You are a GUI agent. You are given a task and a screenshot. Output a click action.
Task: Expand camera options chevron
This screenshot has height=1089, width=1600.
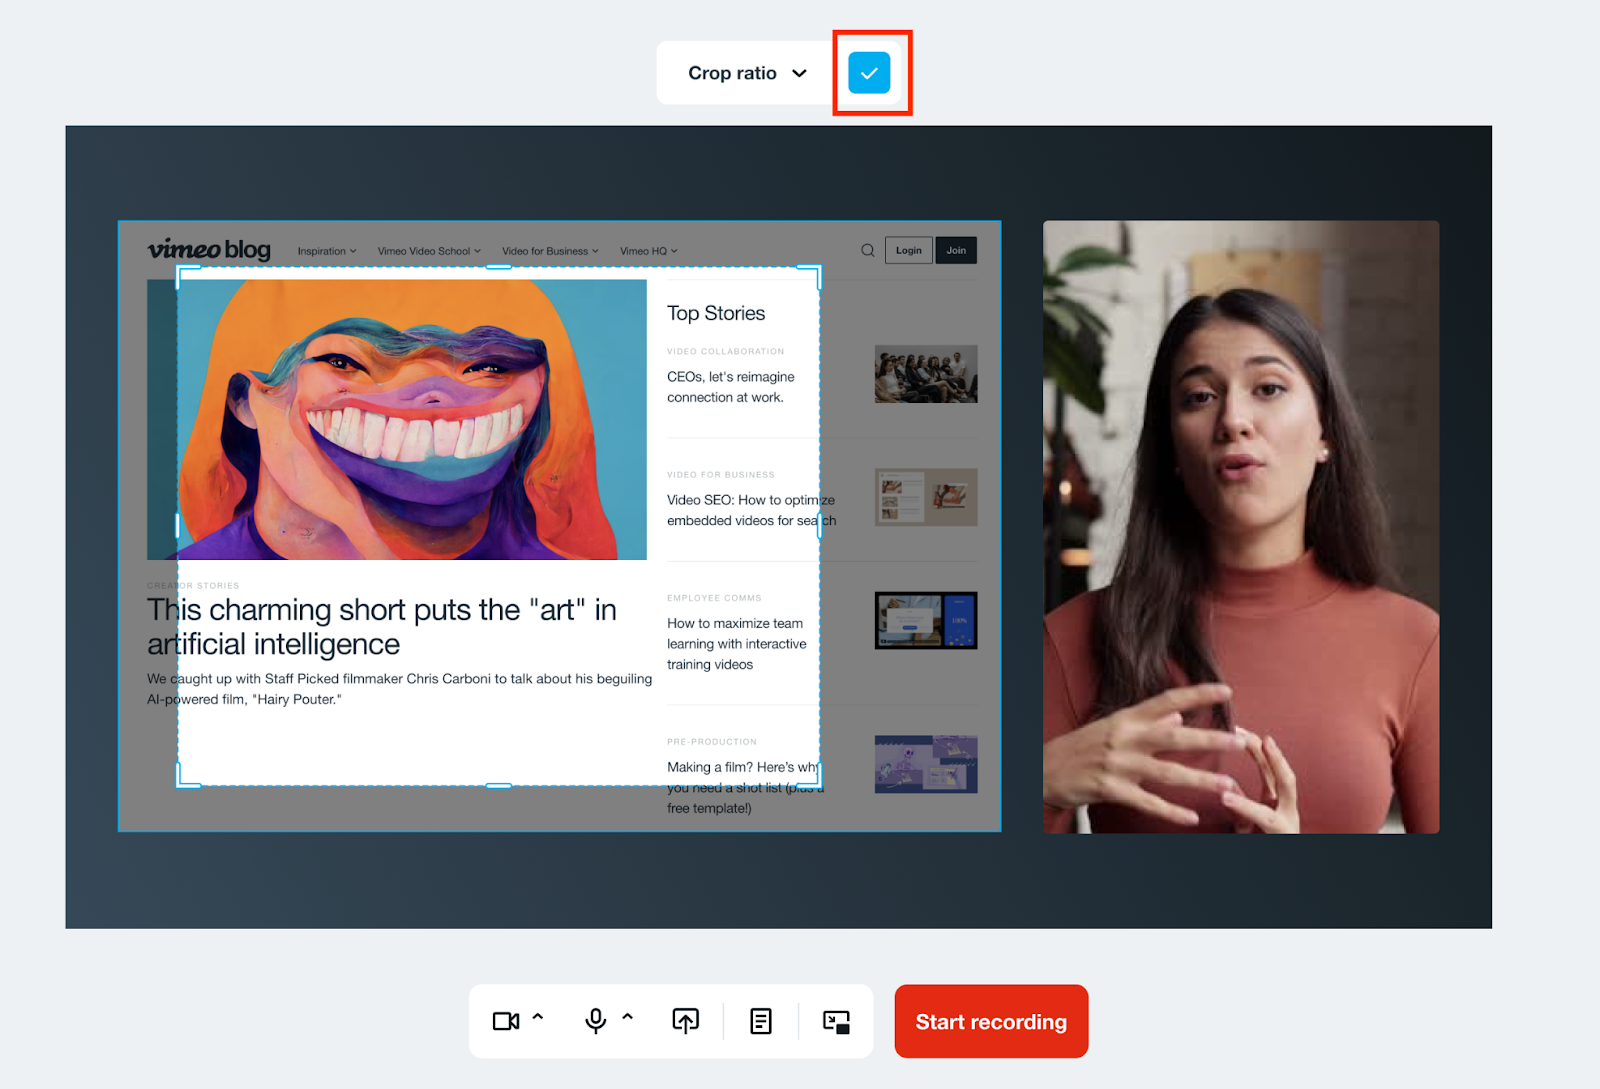point(538,1017)
